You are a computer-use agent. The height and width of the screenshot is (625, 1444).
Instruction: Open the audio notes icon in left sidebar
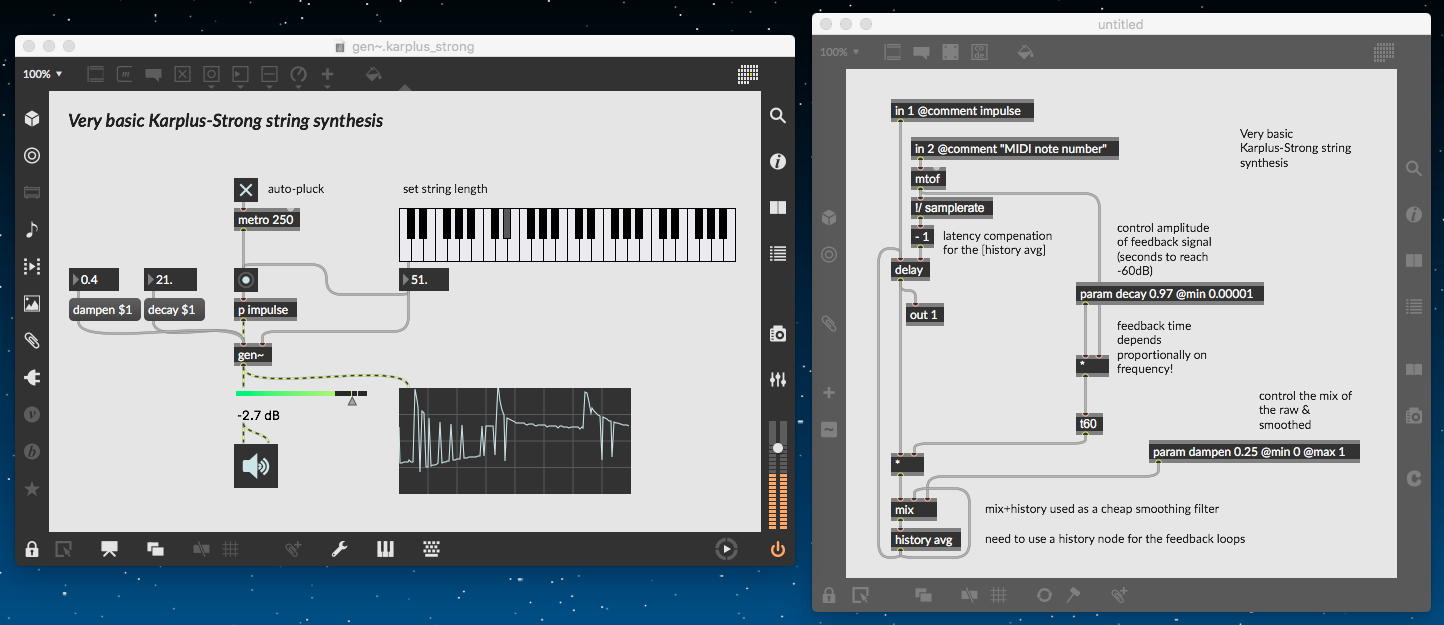point(32,230)
